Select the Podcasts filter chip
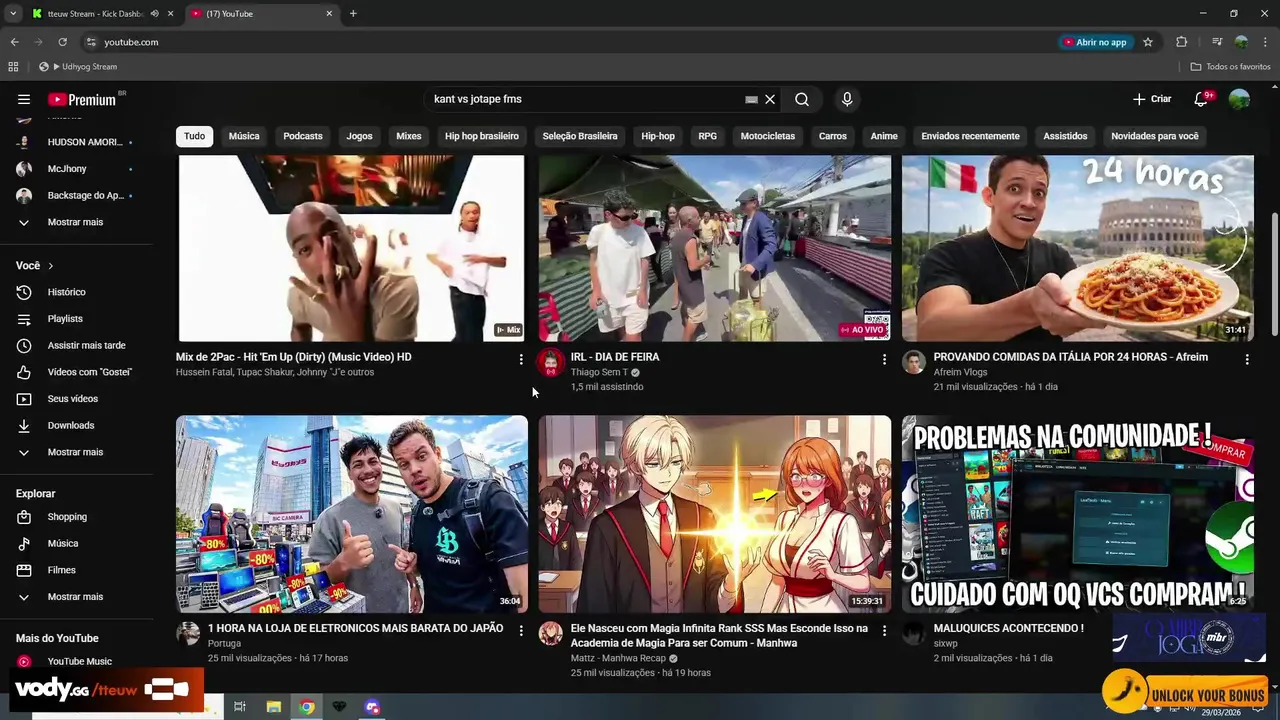 pyautogui.click(x=303, y=136)
